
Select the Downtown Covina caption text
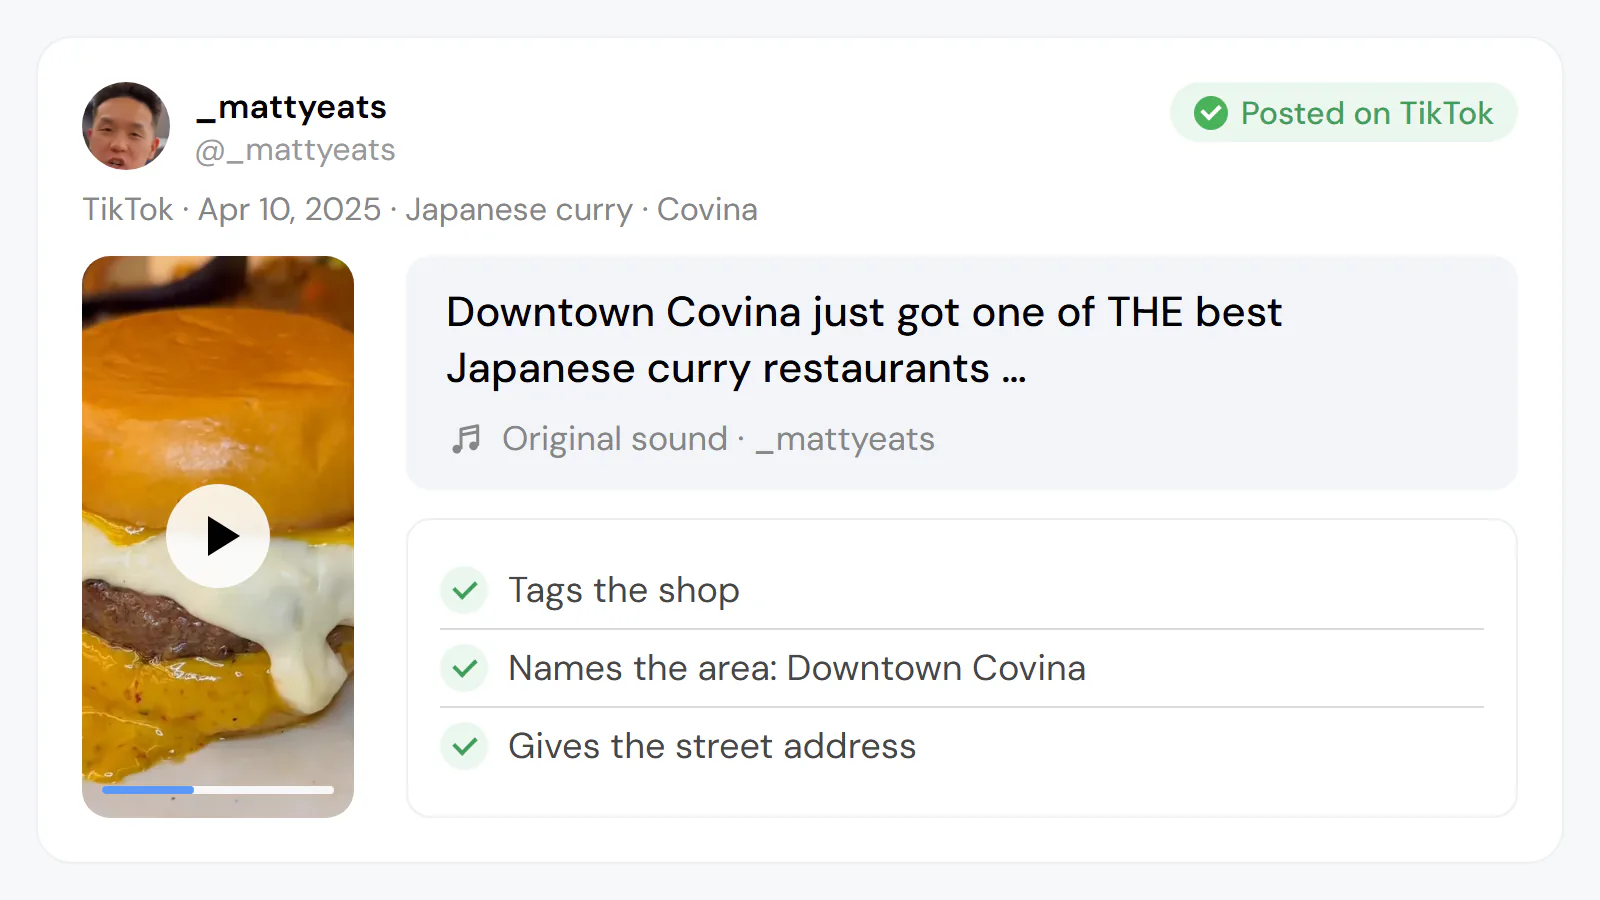[864, 340]
